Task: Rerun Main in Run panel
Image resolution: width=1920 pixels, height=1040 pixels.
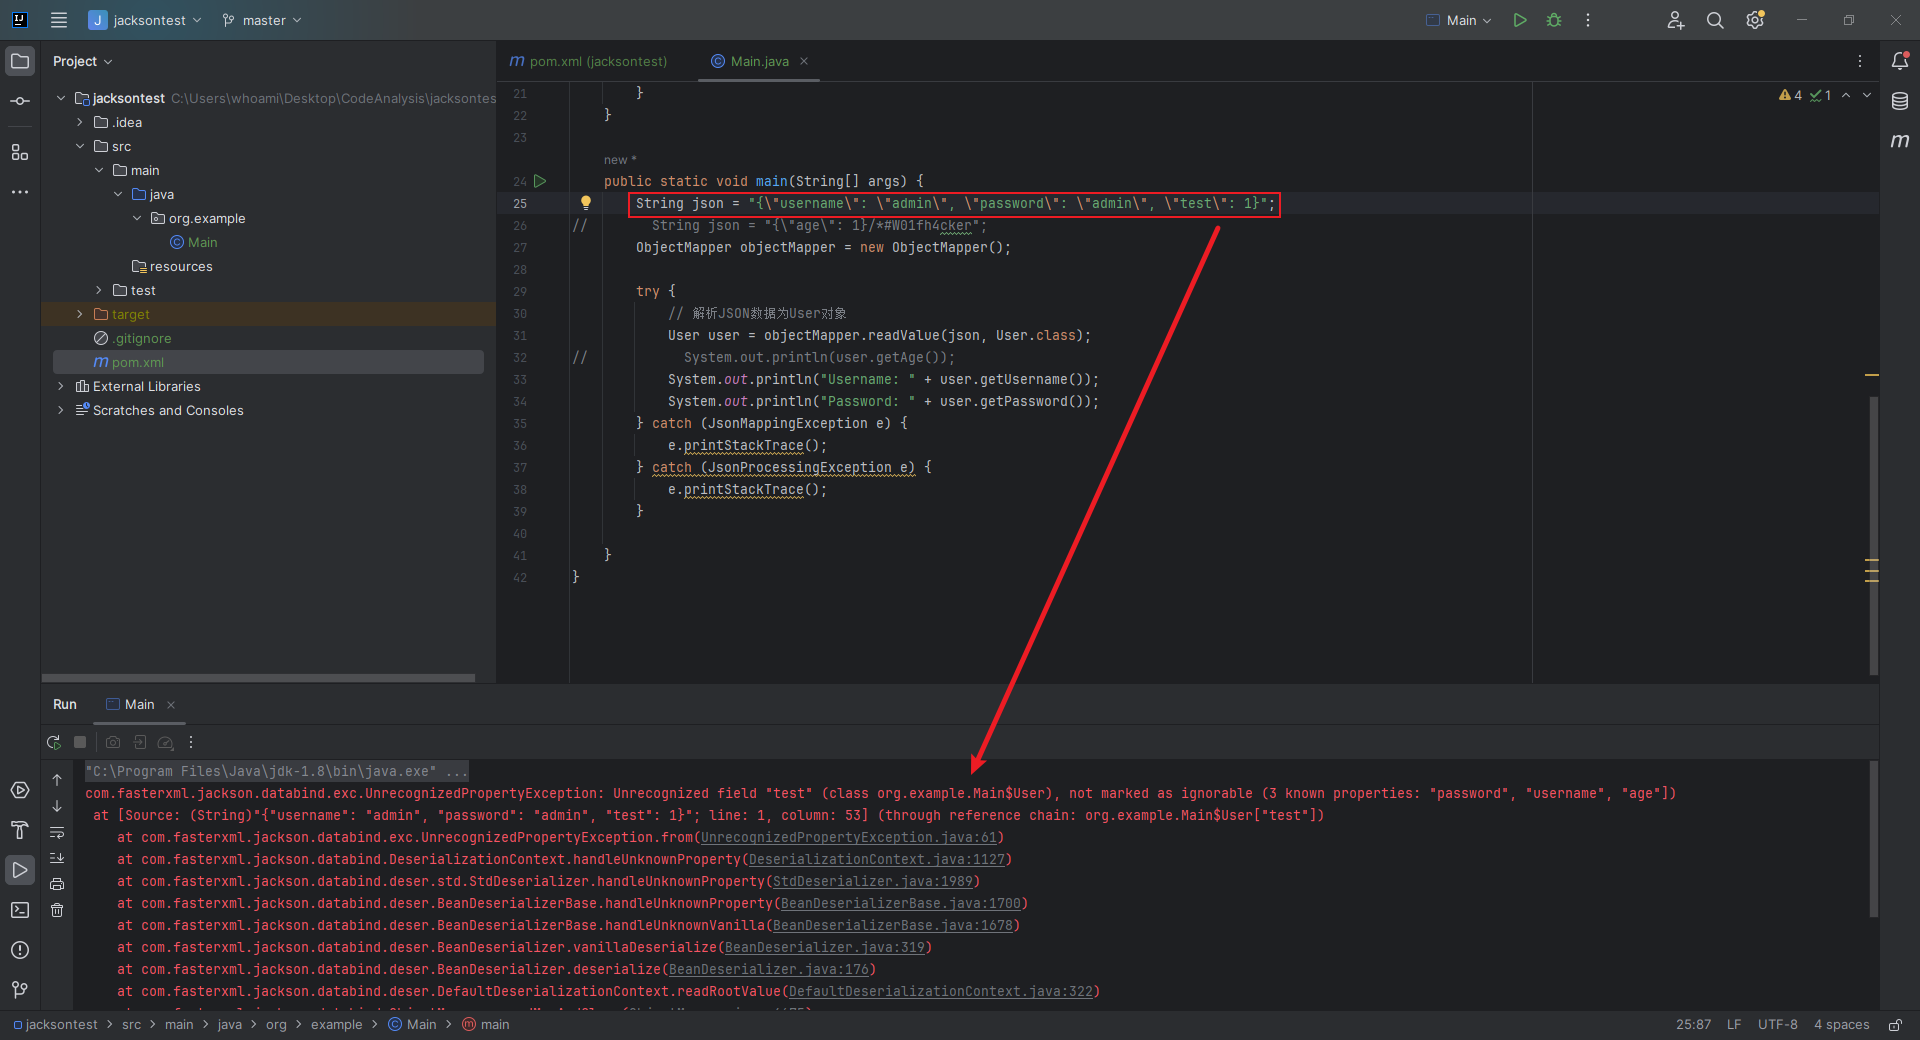Action: tap(54, 742)
